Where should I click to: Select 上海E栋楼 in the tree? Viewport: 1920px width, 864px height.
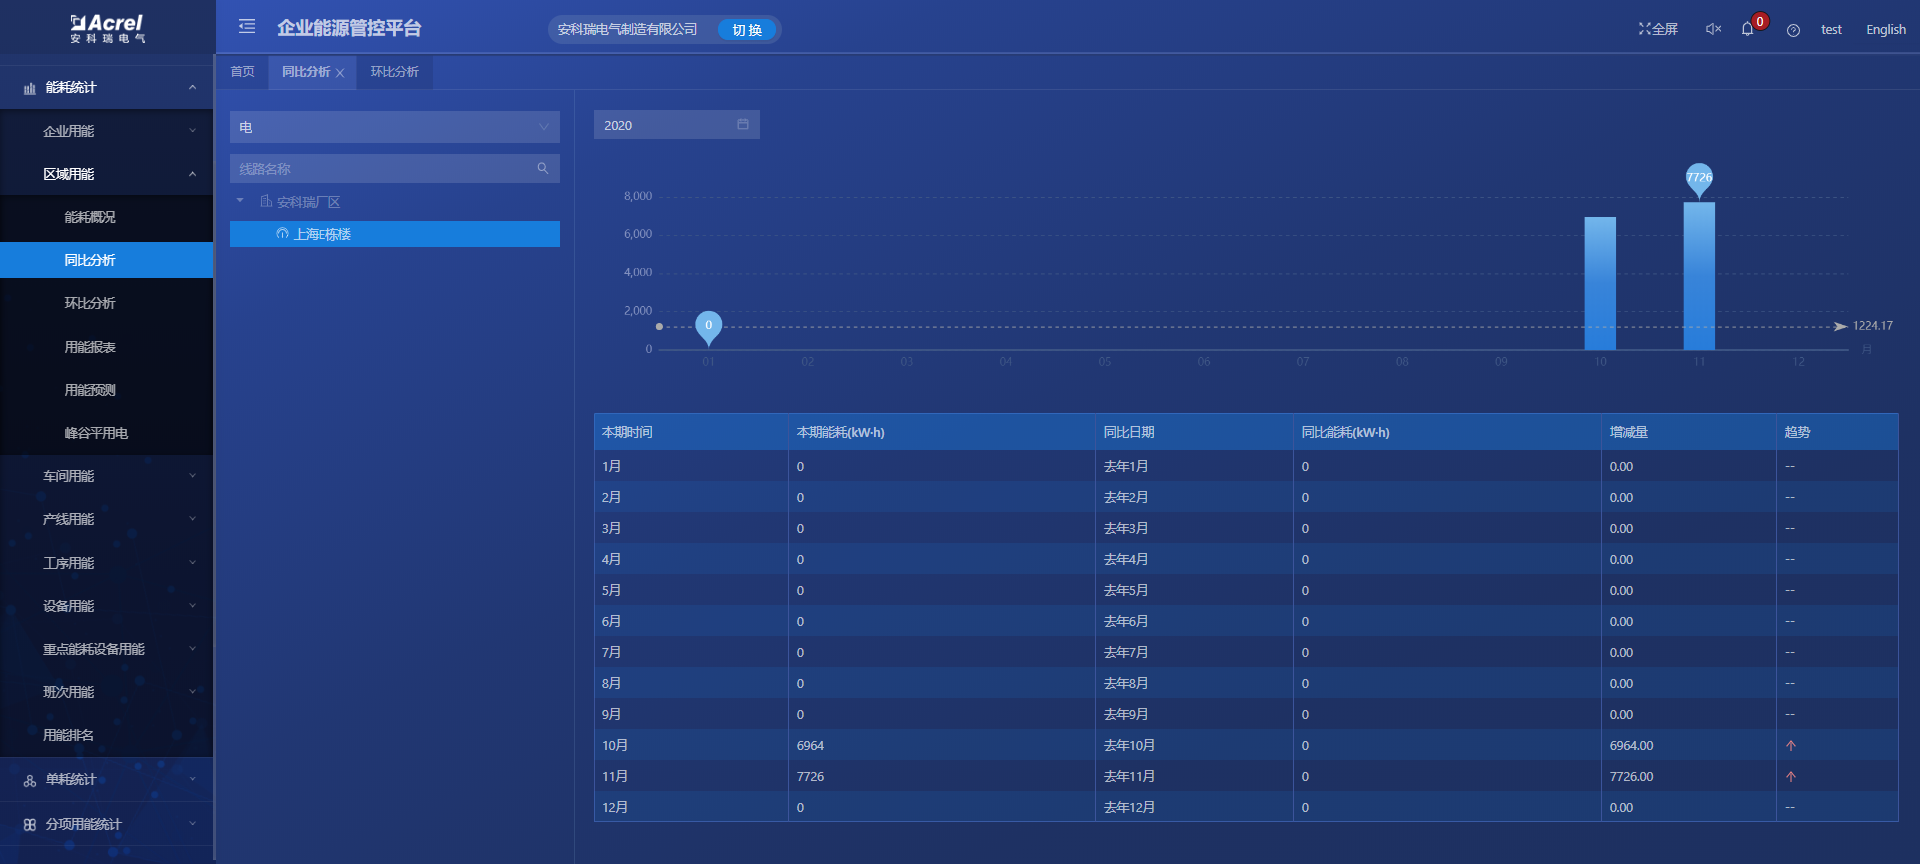tap(322, 234)
